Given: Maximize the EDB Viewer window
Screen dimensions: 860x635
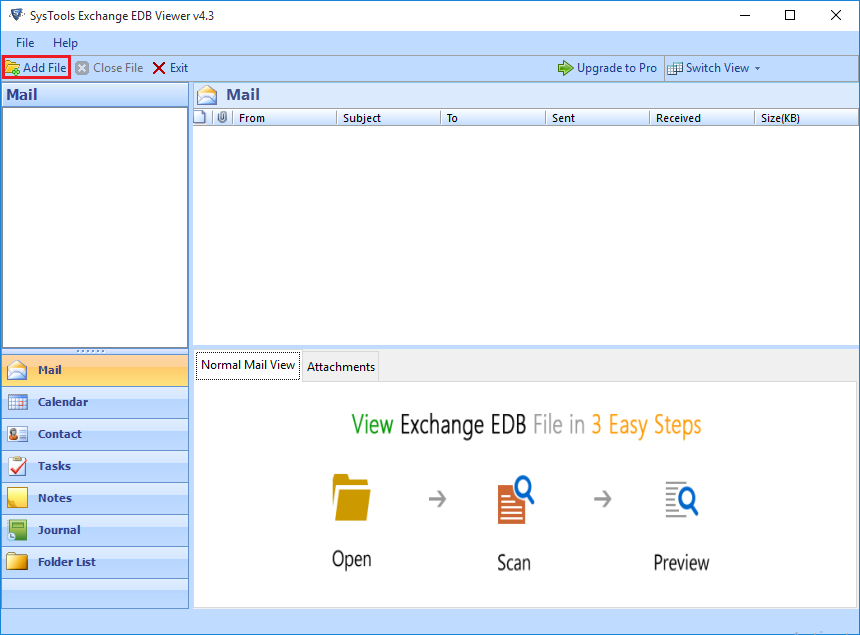Looking at the screenshot, I should click(x=790, y=15).
